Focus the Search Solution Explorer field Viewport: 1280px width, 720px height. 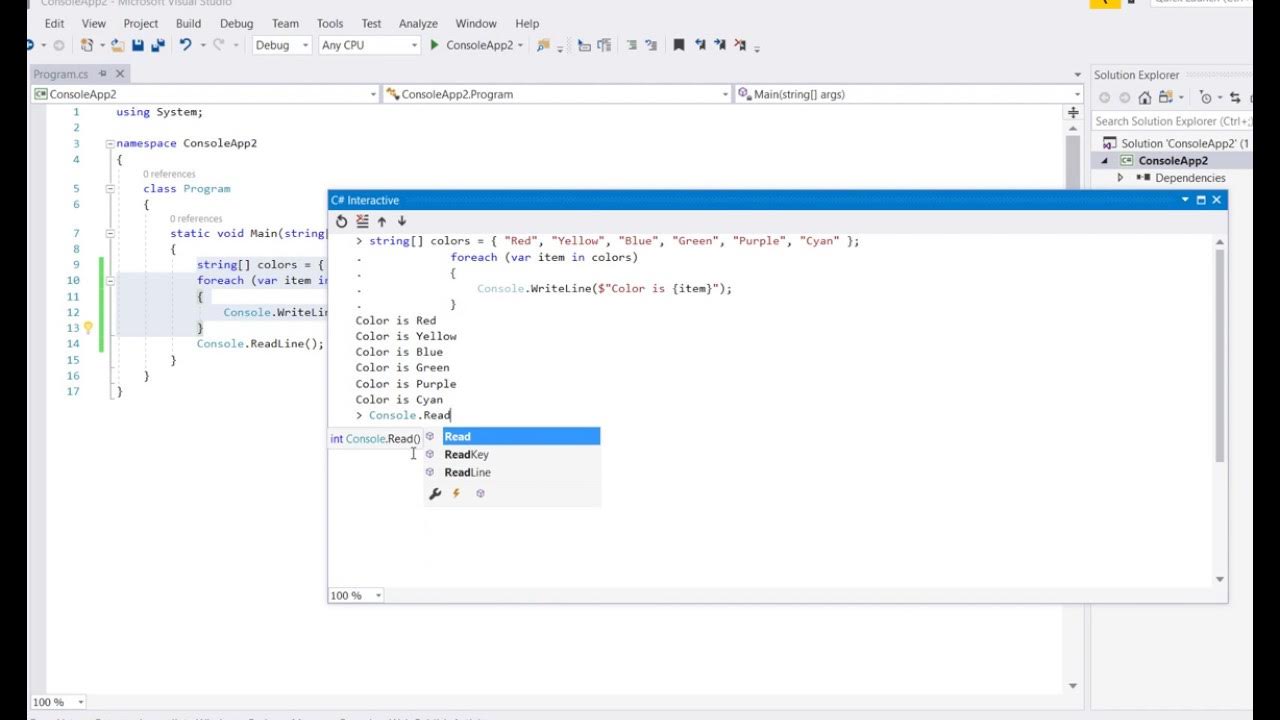coord(1170,121)
